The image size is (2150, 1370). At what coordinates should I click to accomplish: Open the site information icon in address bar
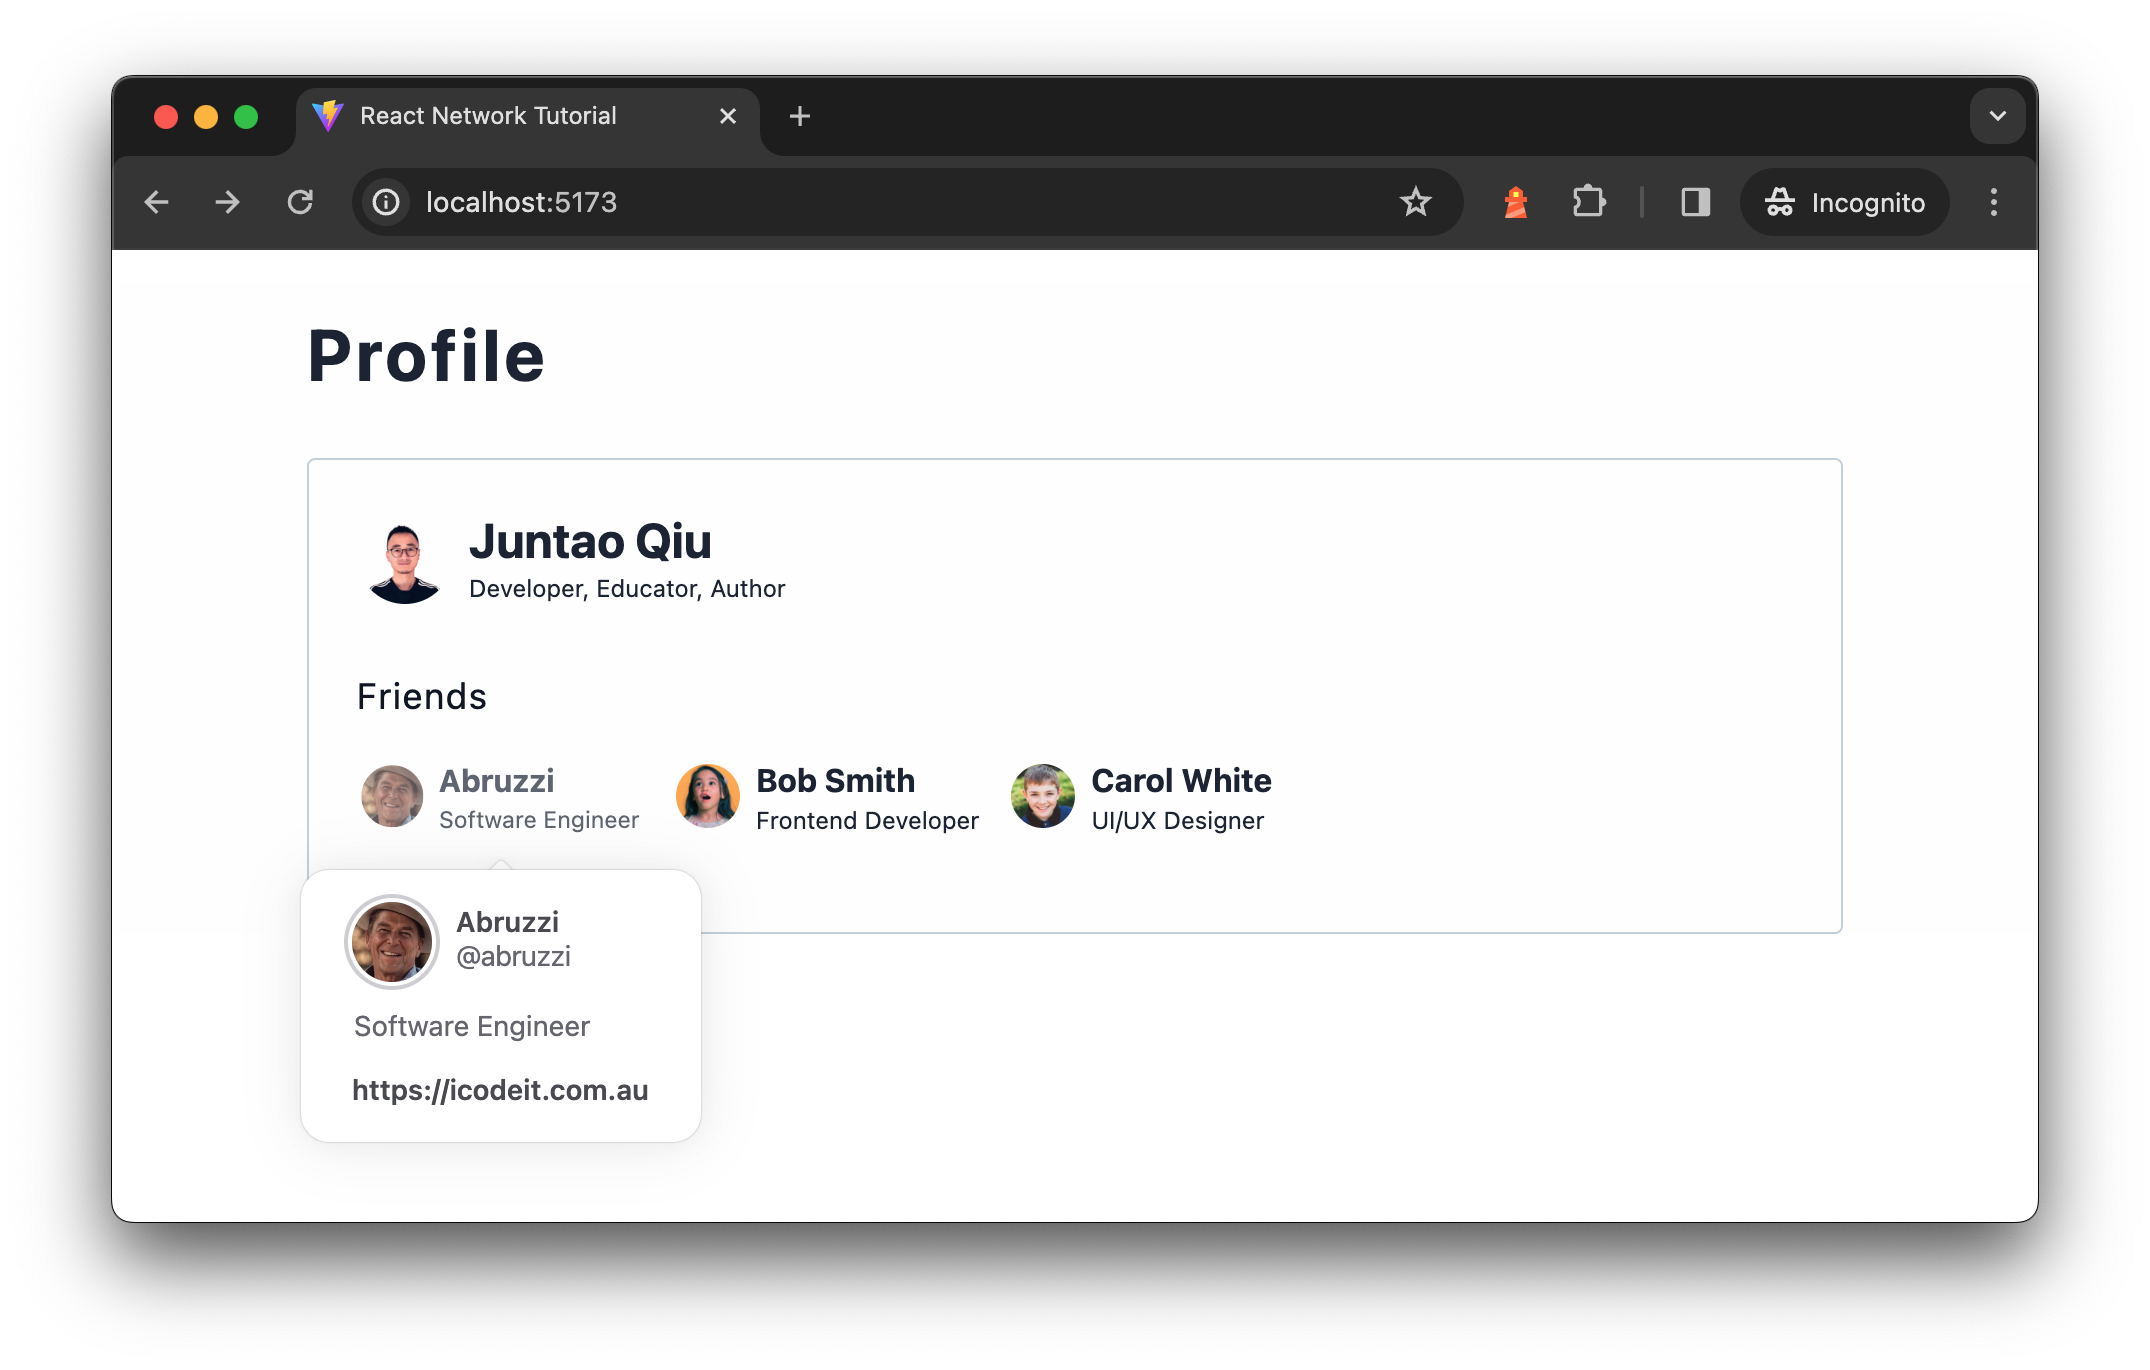[385, 202]
